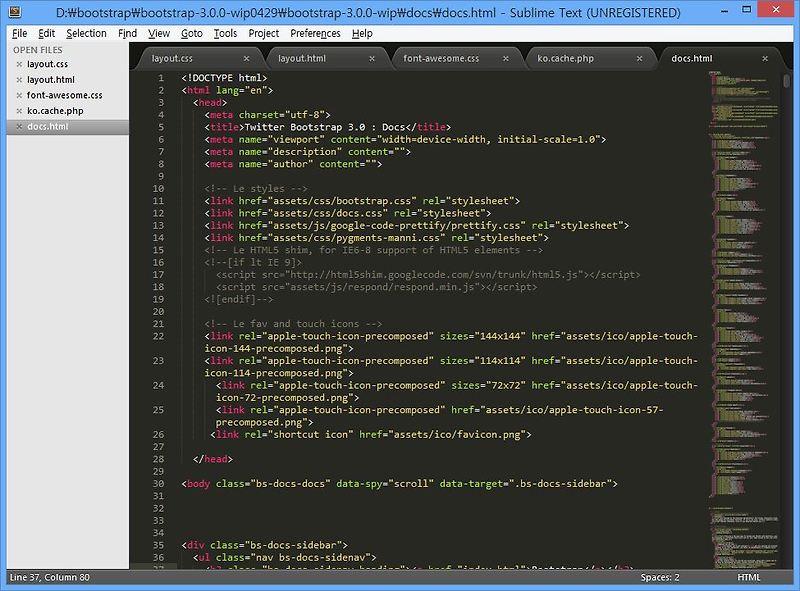Close the Sublime Text window

click(776, 10)
